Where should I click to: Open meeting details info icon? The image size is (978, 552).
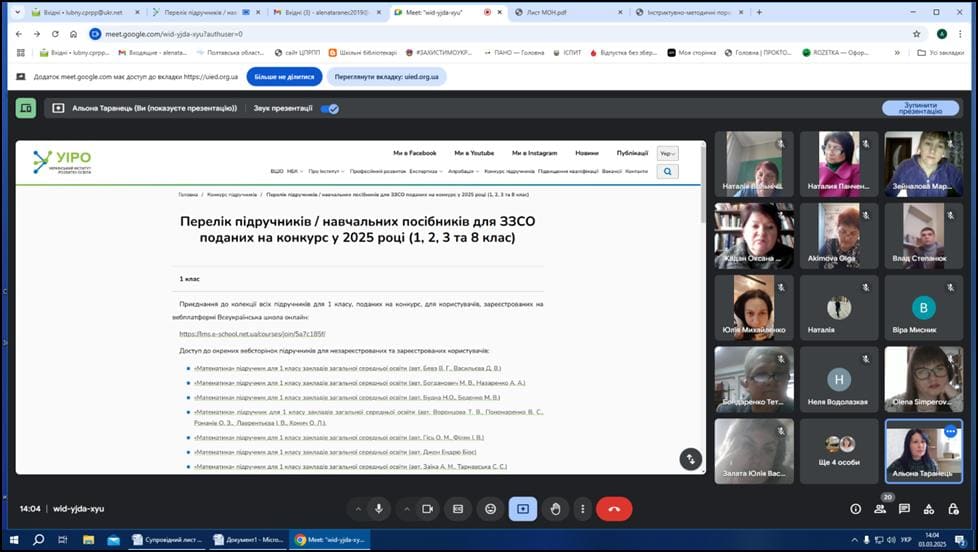click(856, 509)
